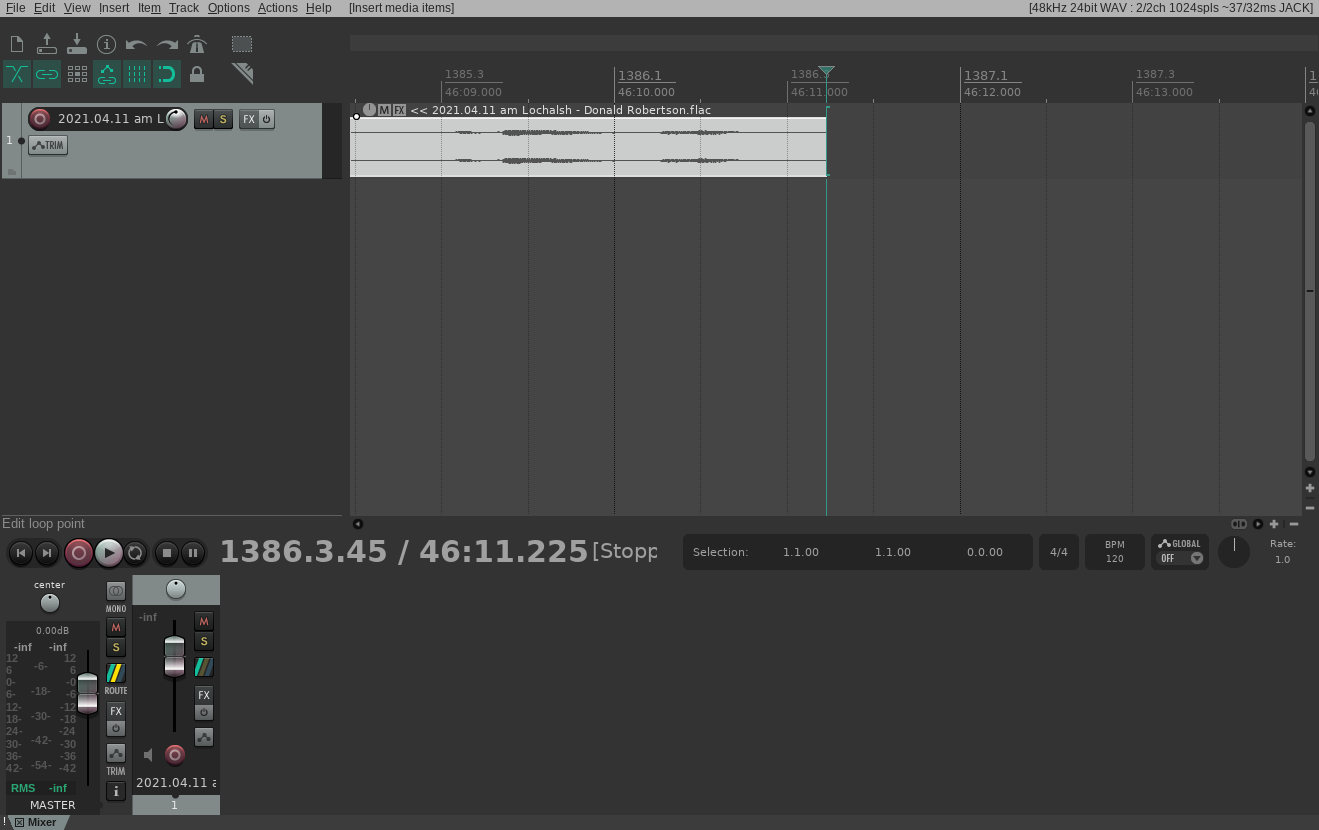
Task: Open the Help menu
Action: 318,7
